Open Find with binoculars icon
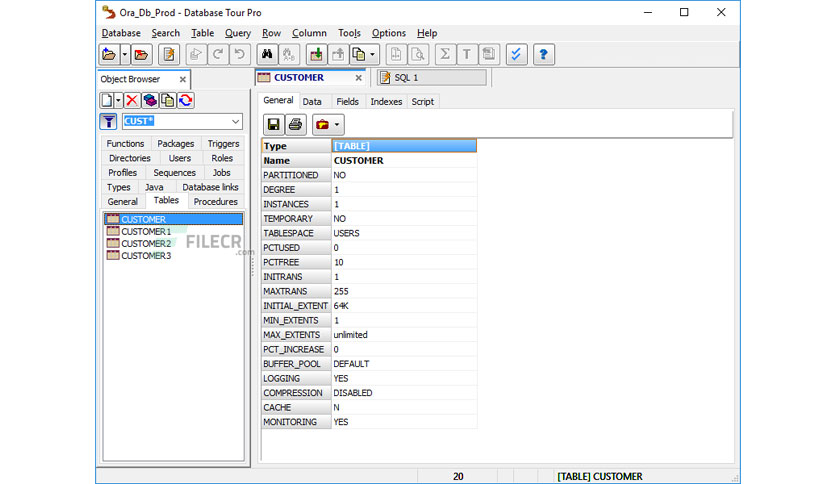 point(267,54)
